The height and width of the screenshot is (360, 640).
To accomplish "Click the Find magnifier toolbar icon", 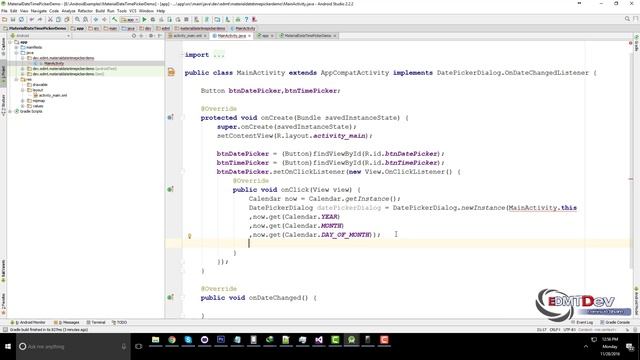I will 77,20.
